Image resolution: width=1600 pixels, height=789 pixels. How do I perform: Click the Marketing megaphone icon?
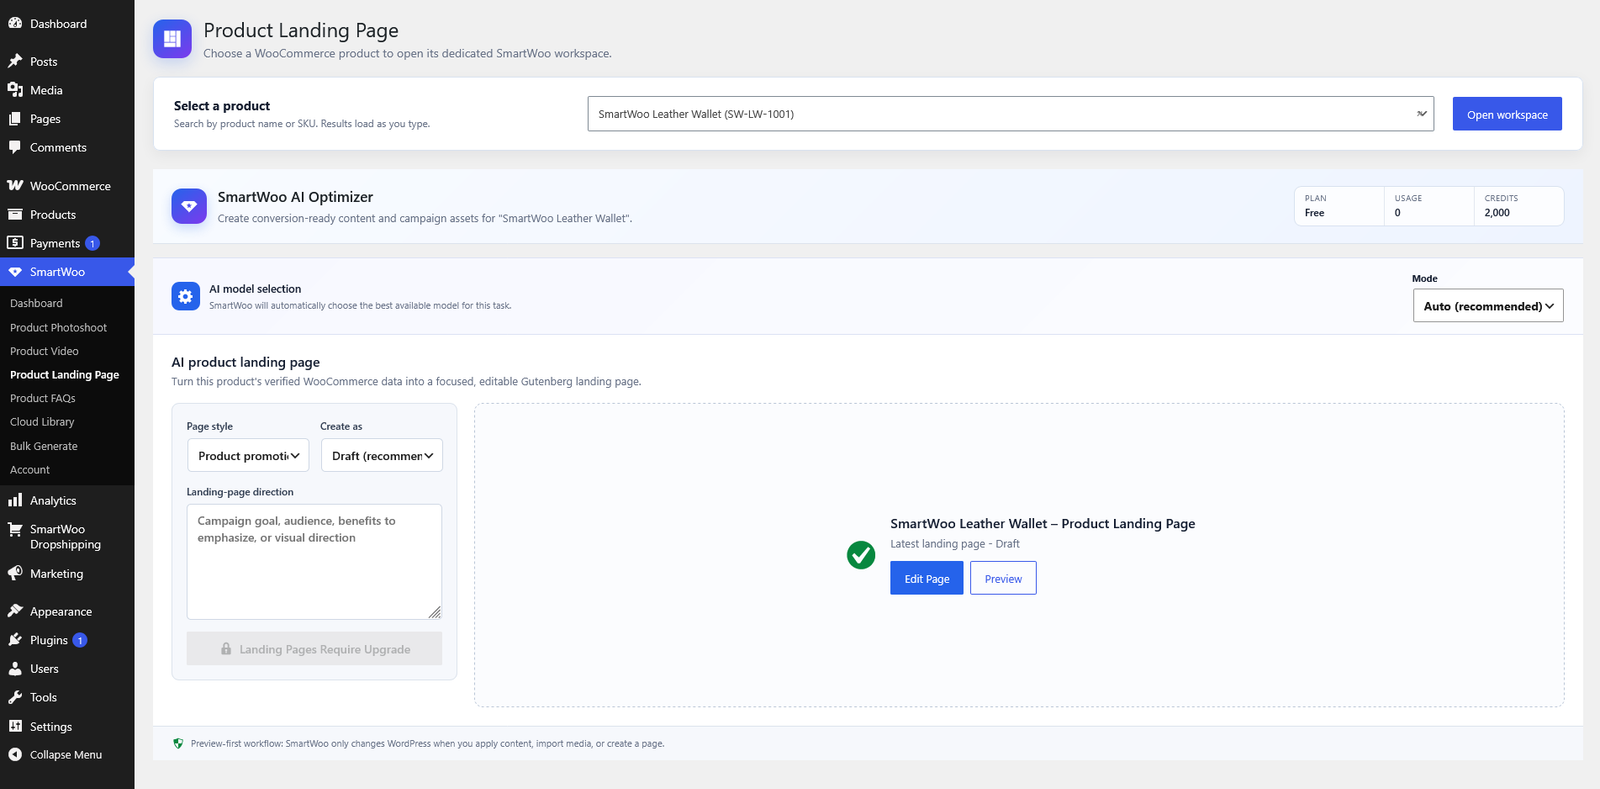pyautogui.click(x=15, y=573)
